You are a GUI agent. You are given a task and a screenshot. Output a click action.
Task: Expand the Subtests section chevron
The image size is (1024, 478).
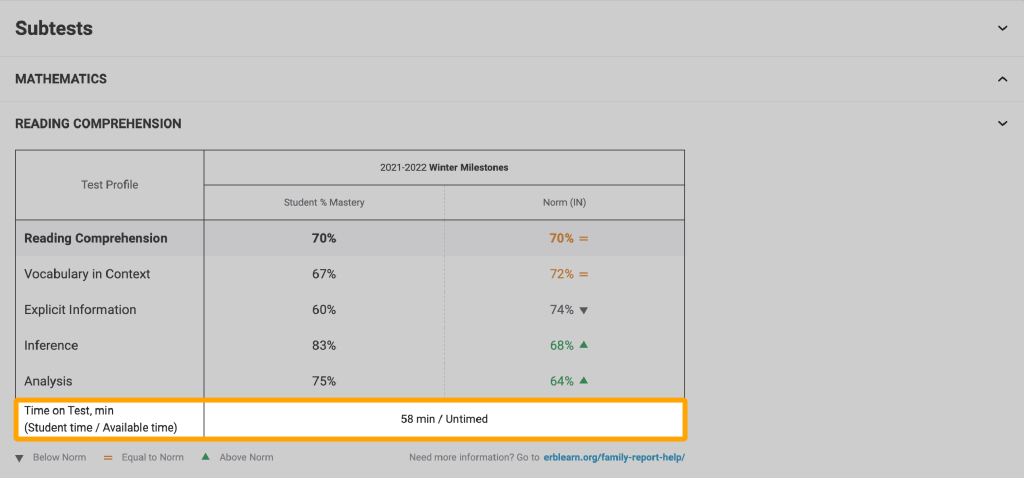coord(1002,29)
